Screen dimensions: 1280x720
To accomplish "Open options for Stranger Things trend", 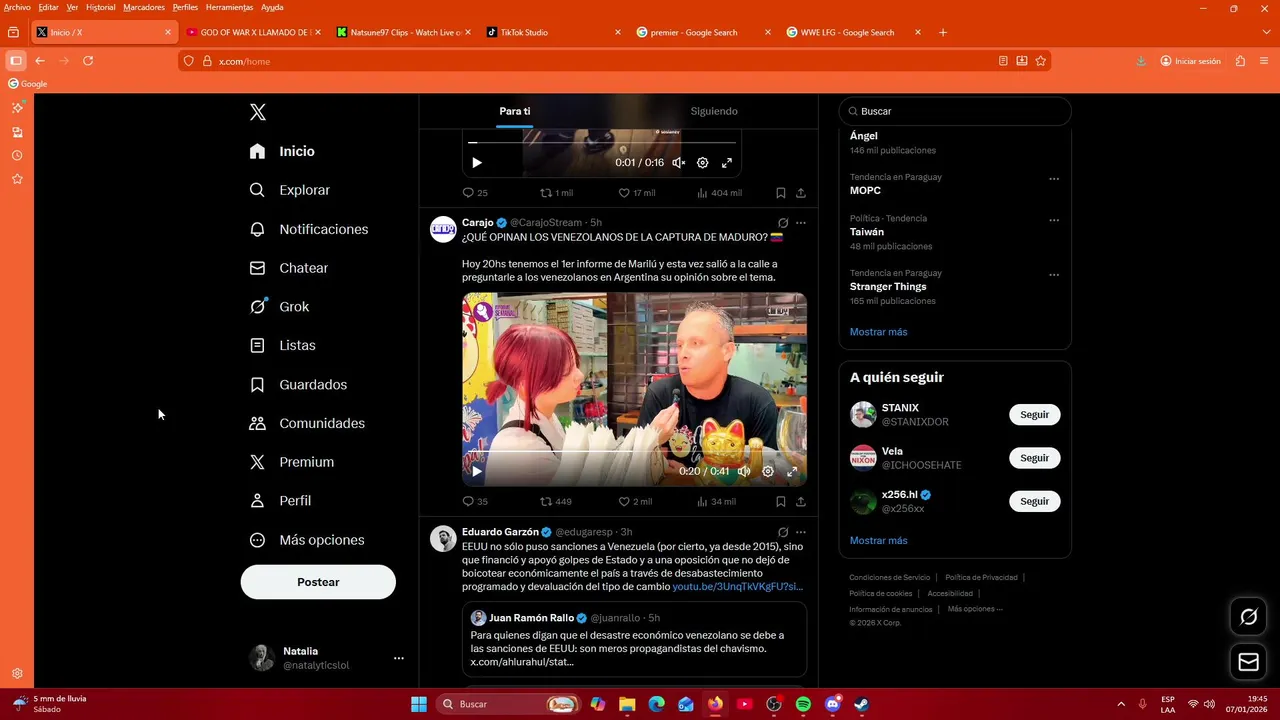I will coord(1053,275).
